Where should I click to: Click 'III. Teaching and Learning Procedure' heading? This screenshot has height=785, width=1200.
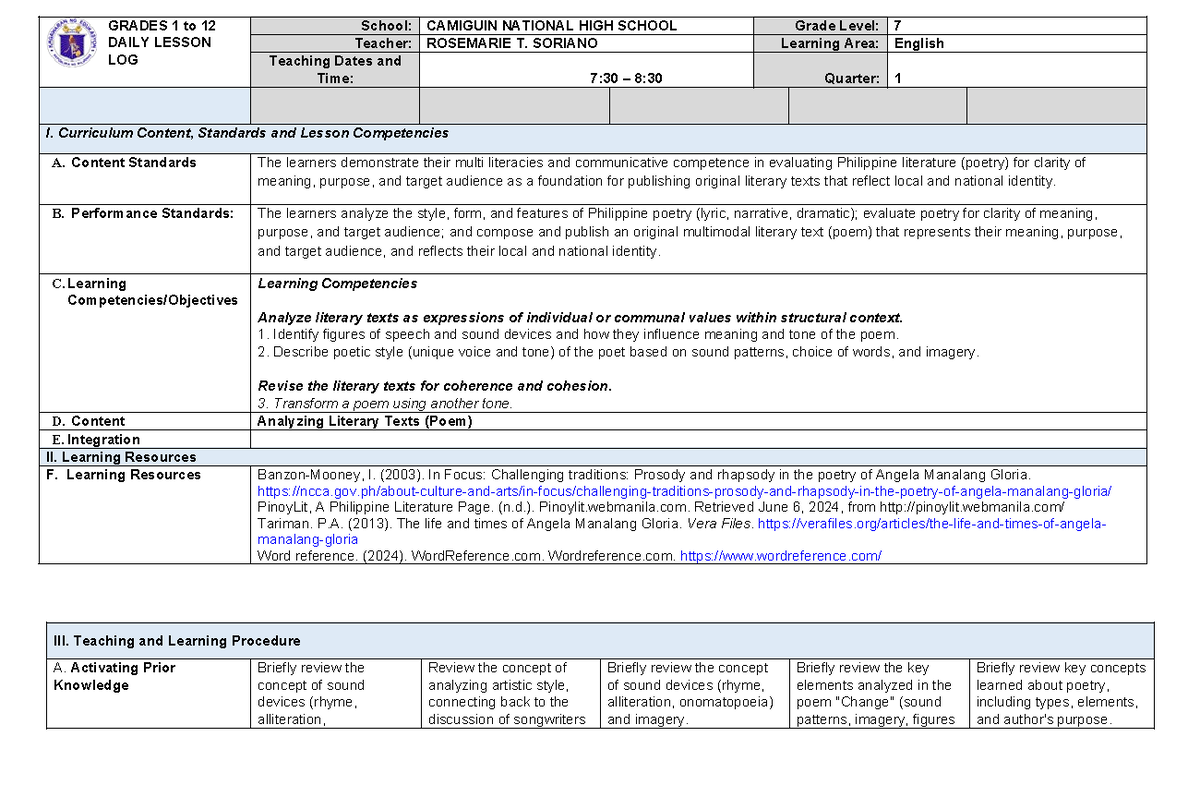(177, 641)
